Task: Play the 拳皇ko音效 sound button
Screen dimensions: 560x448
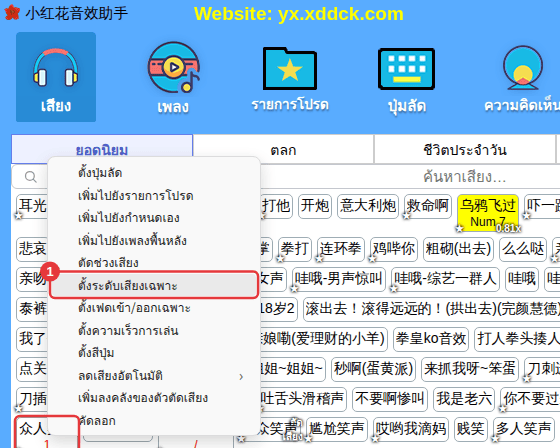Action: 431,339
